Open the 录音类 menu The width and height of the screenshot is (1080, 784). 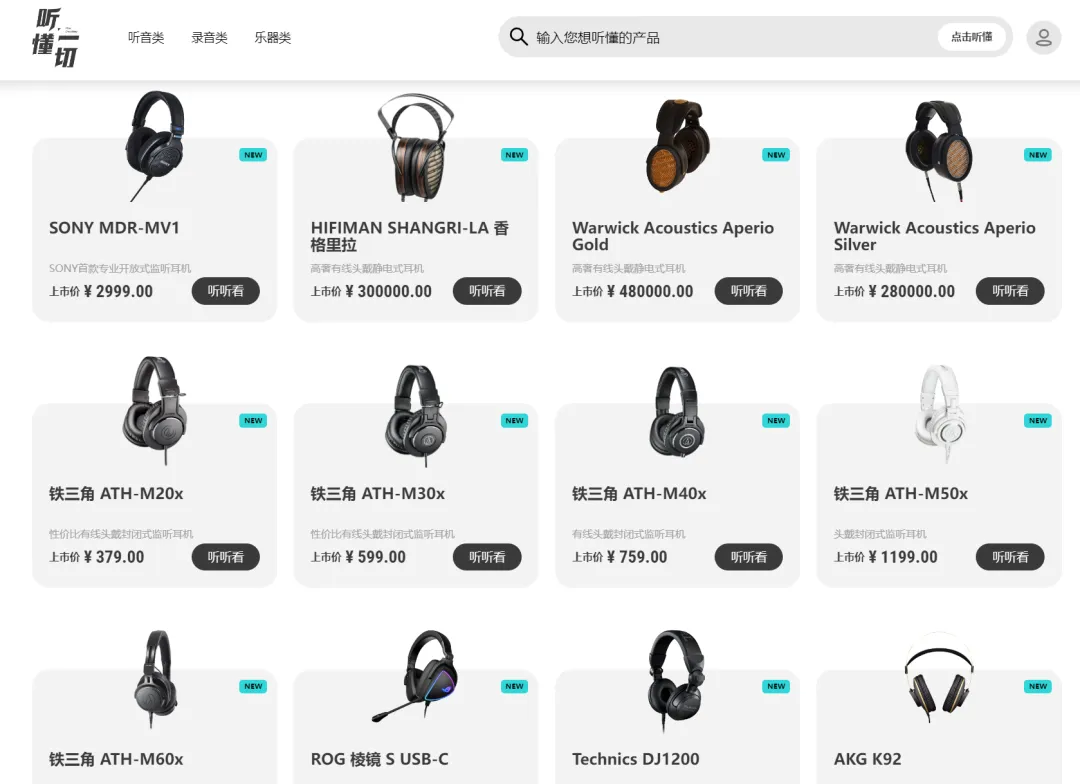(x=209, y=38)
